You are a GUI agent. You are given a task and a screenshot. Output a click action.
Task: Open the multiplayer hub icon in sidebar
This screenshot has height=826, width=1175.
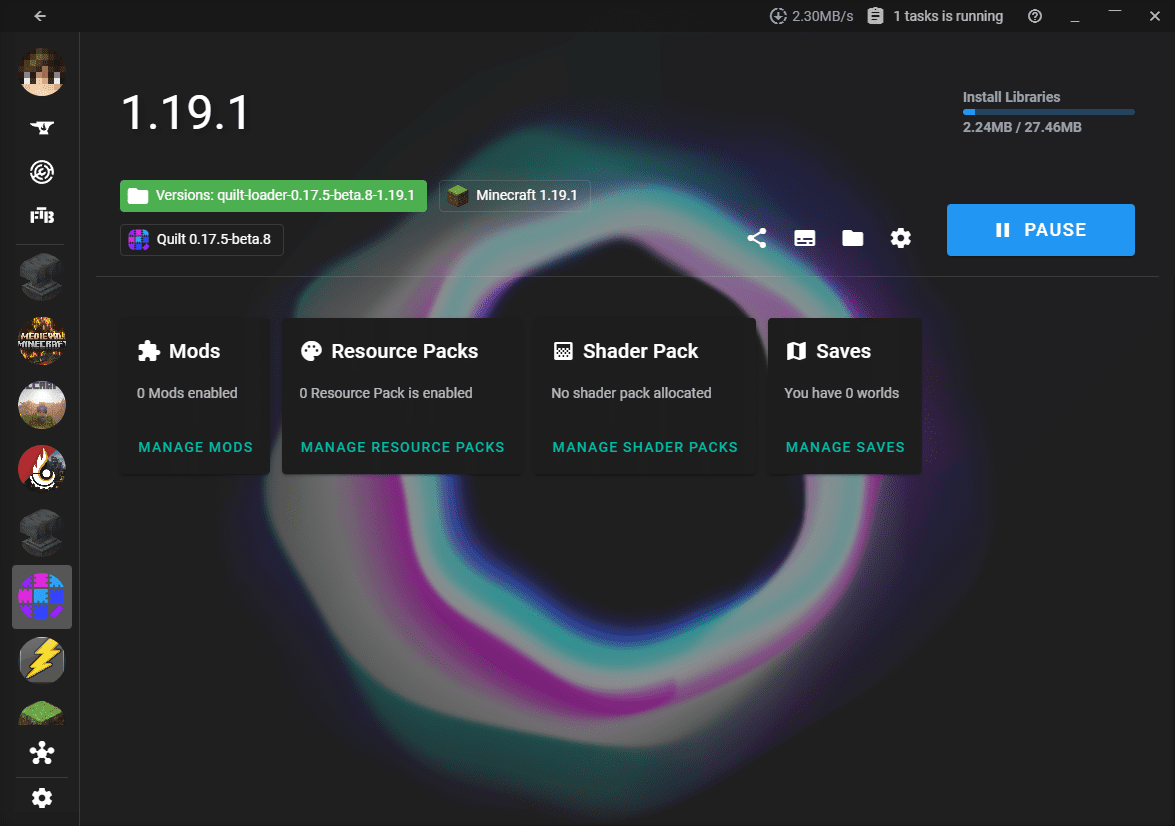pos(42,753)
